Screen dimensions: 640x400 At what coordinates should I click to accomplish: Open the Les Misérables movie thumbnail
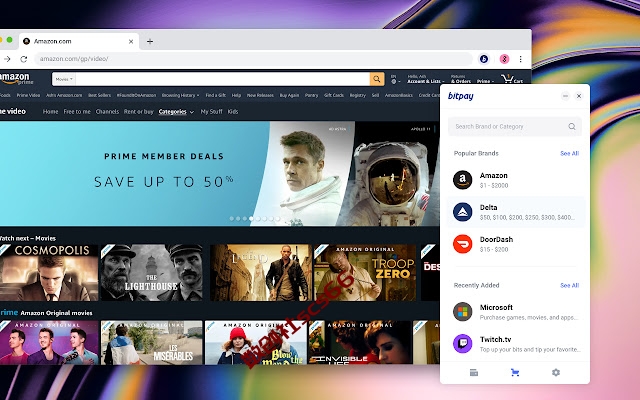151,342
